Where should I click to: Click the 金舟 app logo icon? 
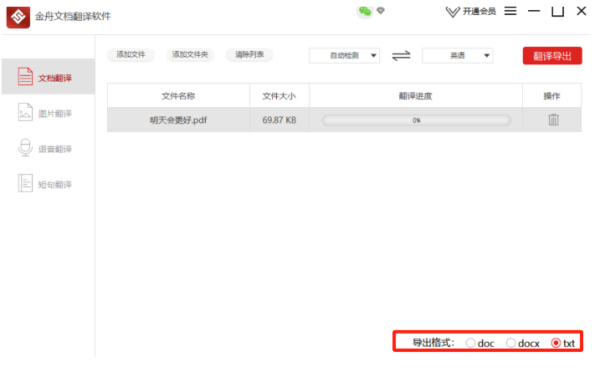[18, 17]
